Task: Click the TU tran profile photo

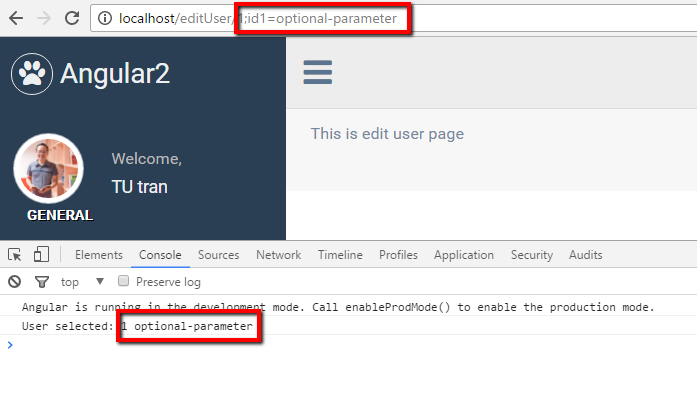Action: coord(48,169)
